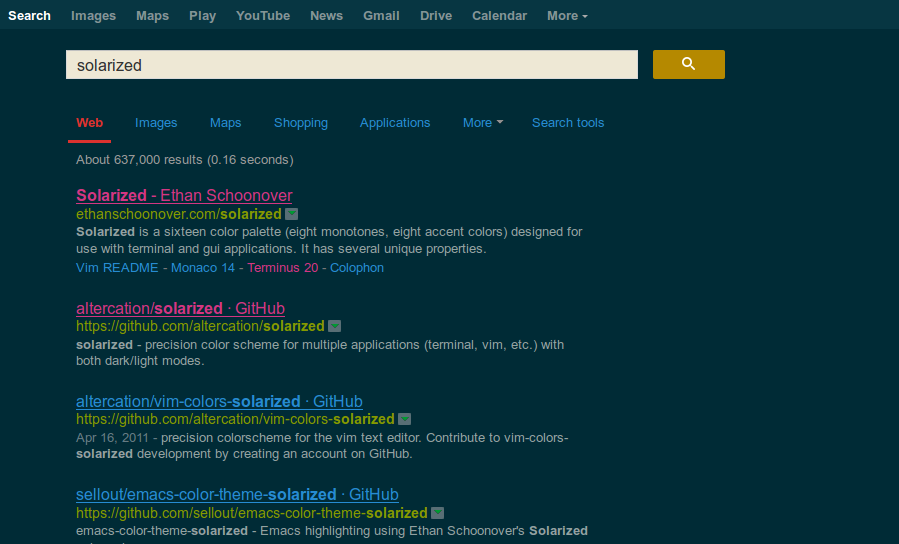Open Drive from top bar

[x=436, y=16]
